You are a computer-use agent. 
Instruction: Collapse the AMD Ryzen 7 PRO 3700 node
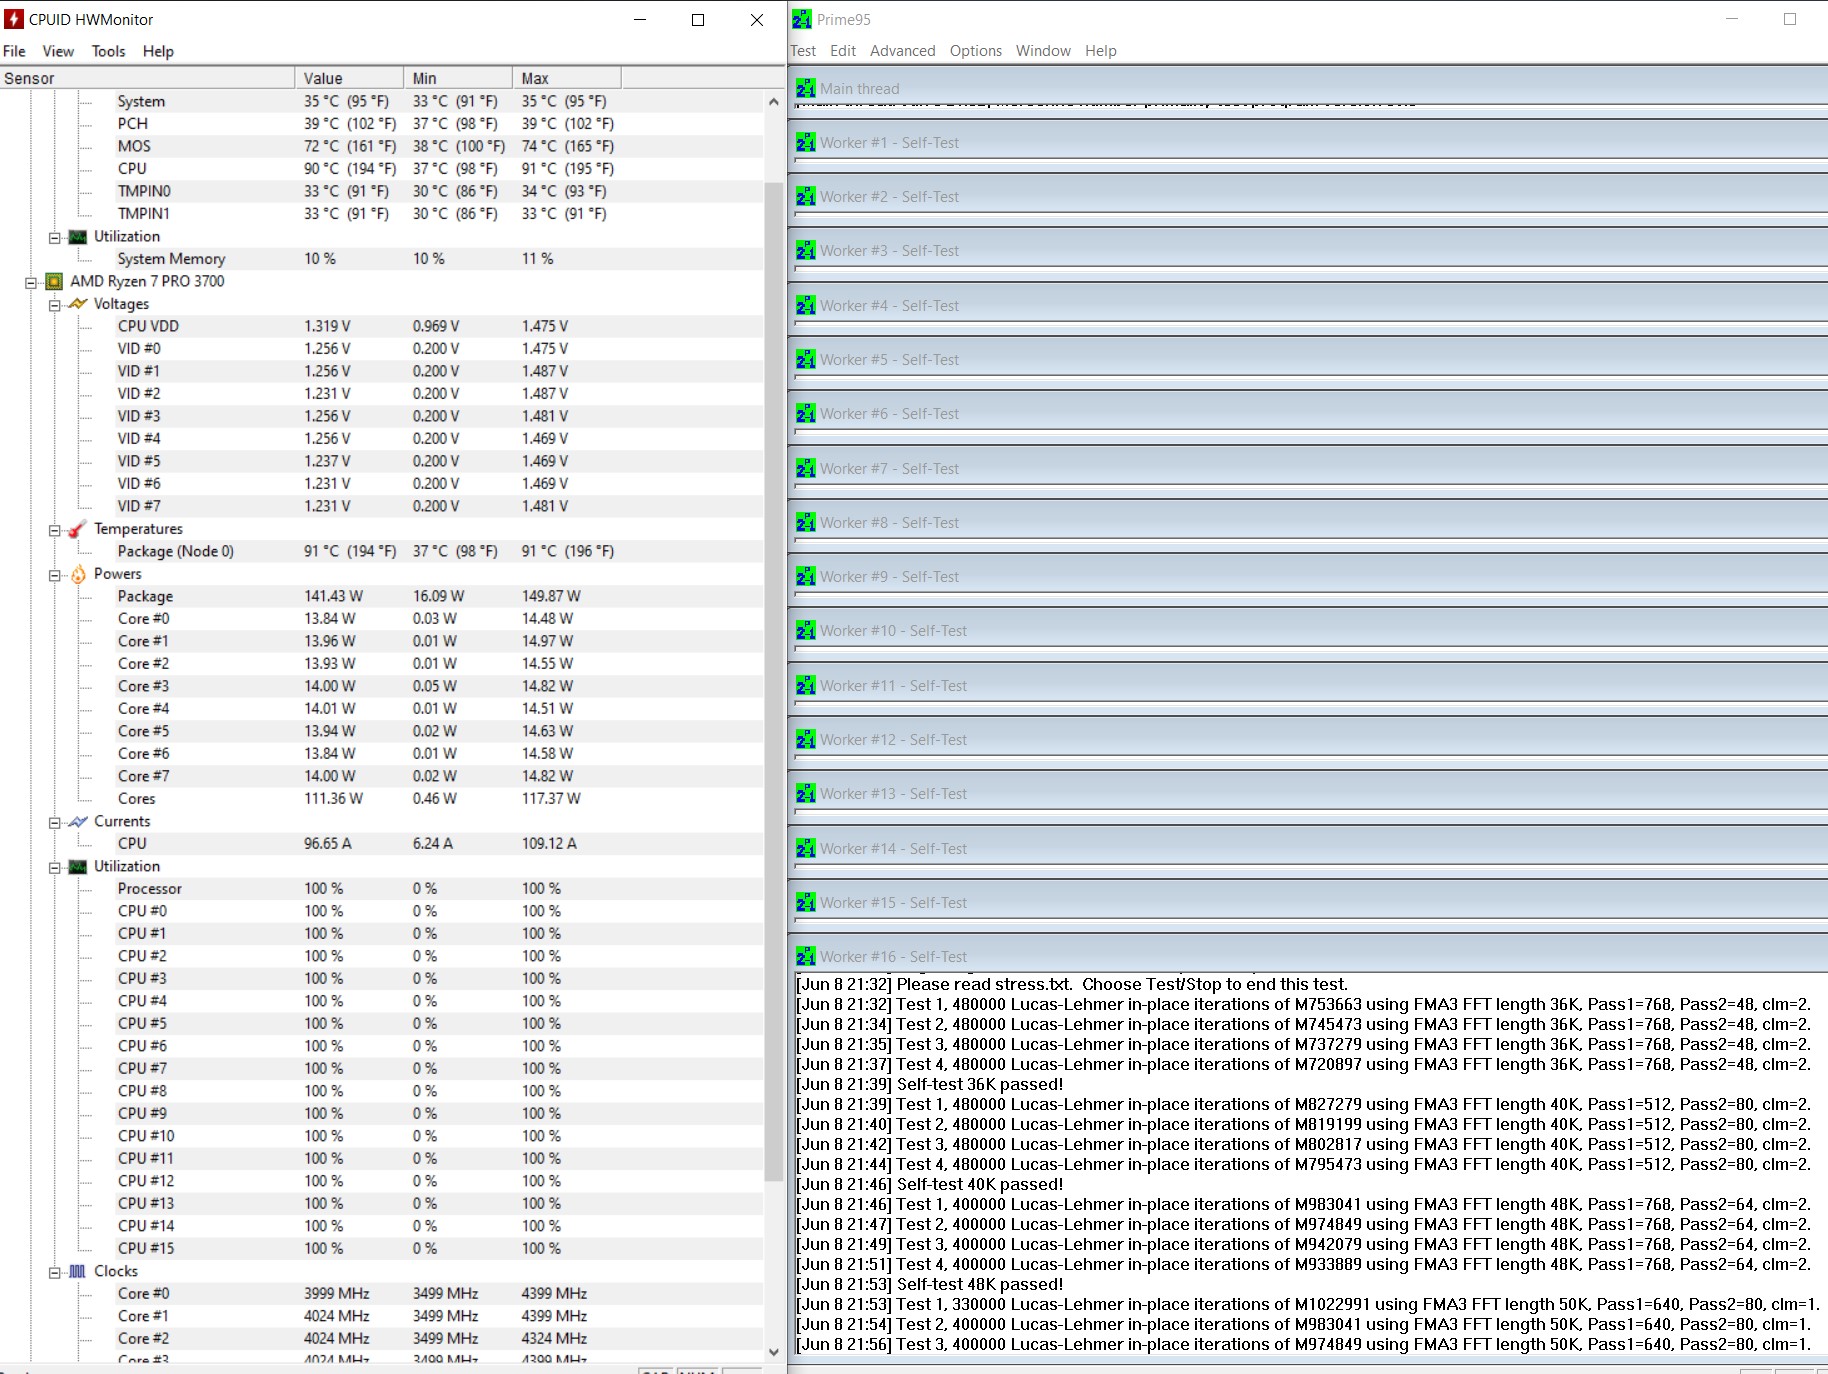tap(31, 283)
